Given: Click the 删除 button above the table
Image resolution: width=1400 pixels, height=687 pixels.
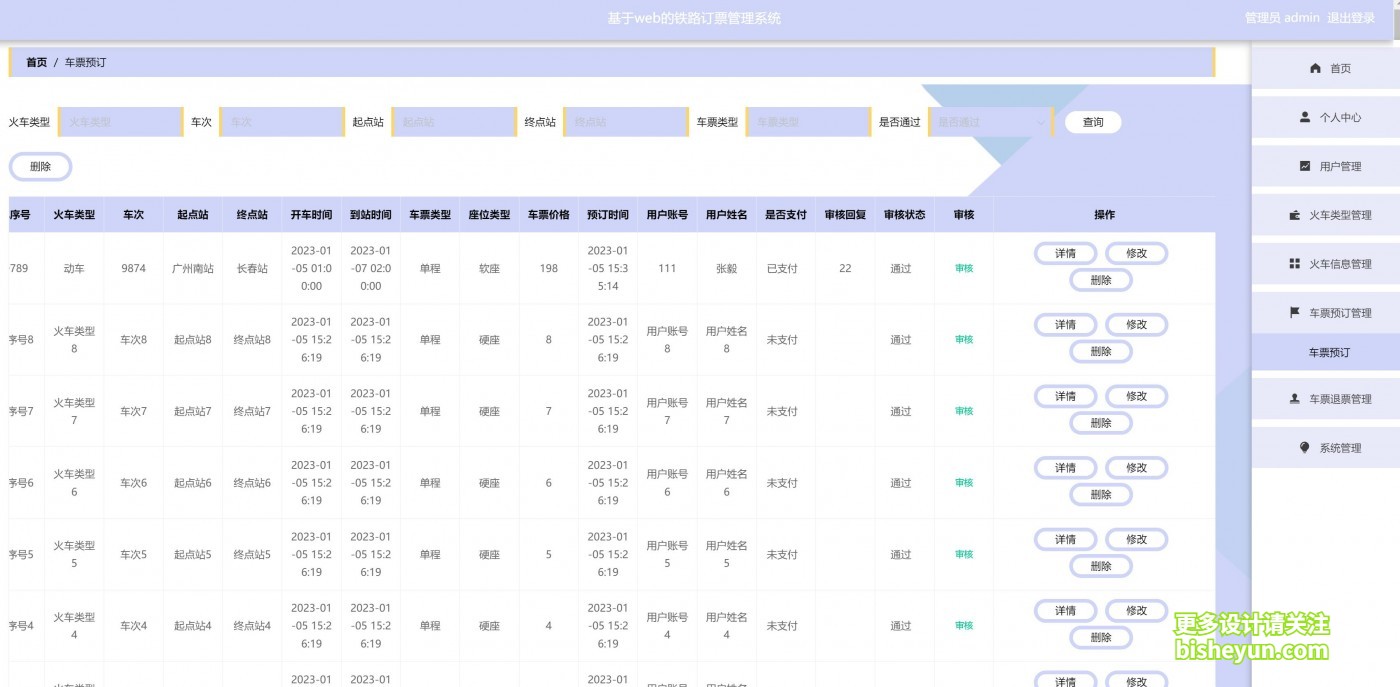Looking at the screenshot, I should tap(41, 167).
